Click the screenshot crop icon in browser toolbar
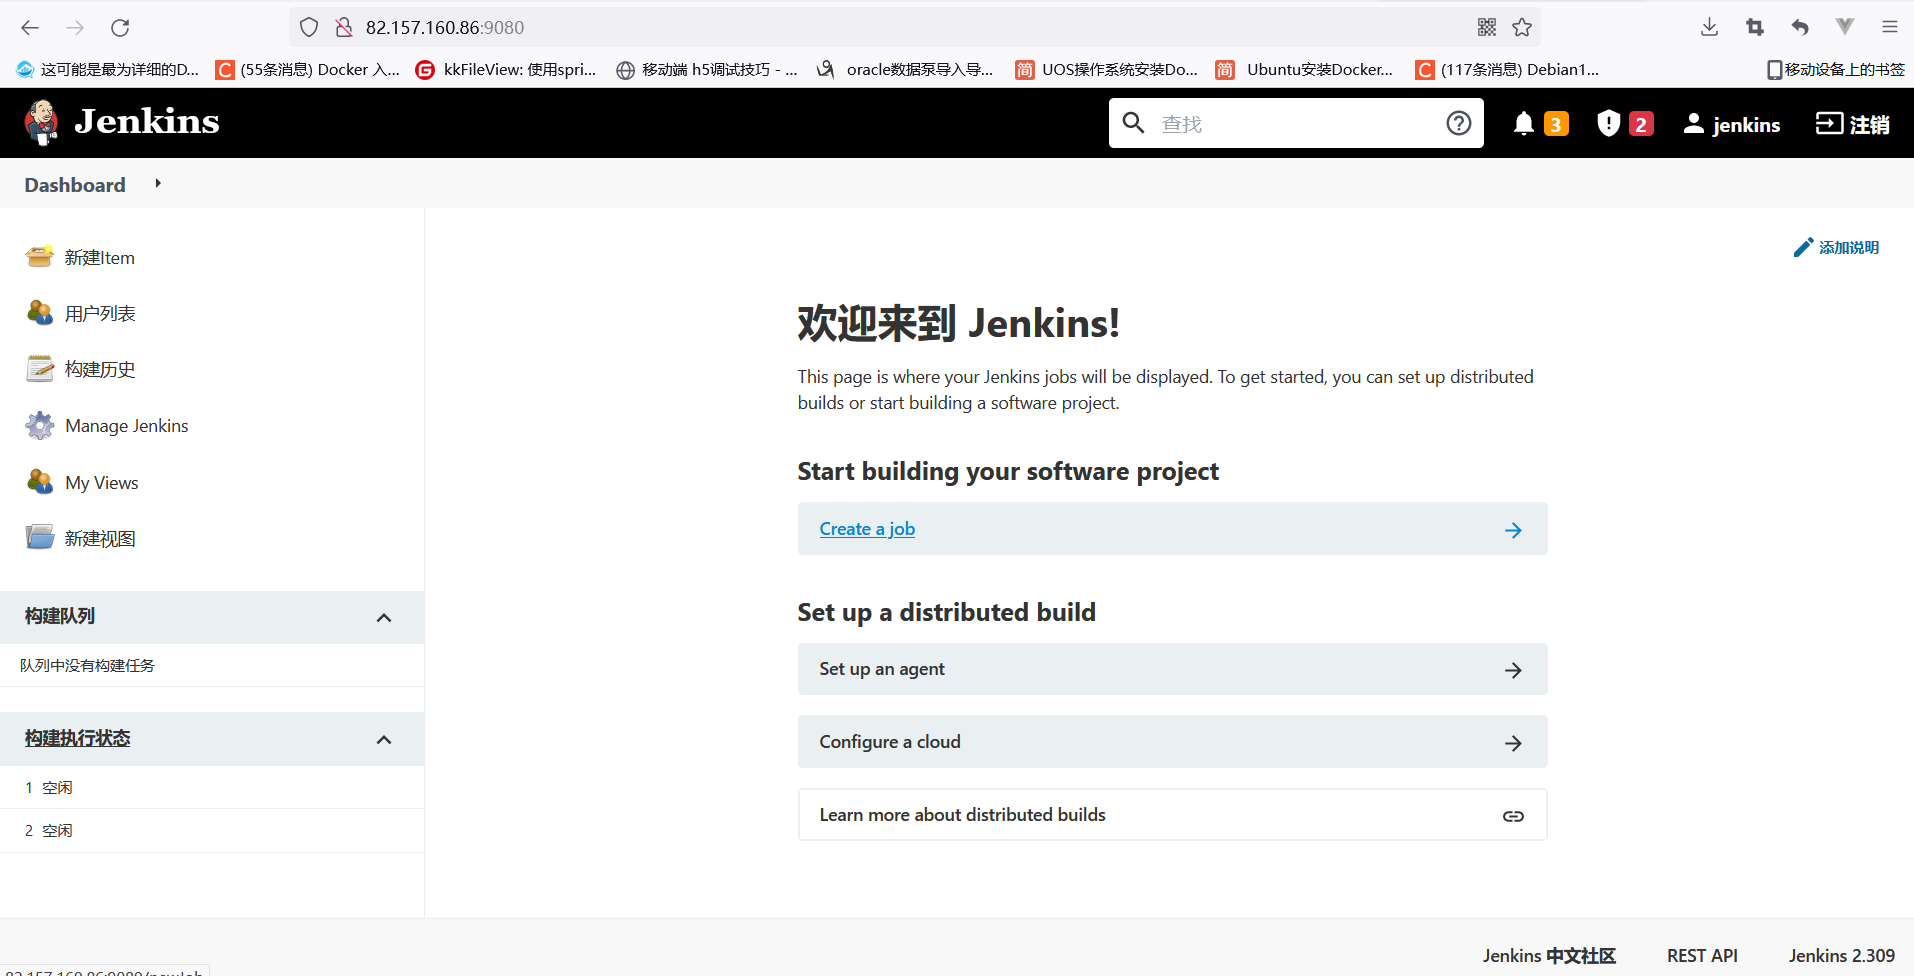The image size is (1914, 976). [x=1755, y=27]
